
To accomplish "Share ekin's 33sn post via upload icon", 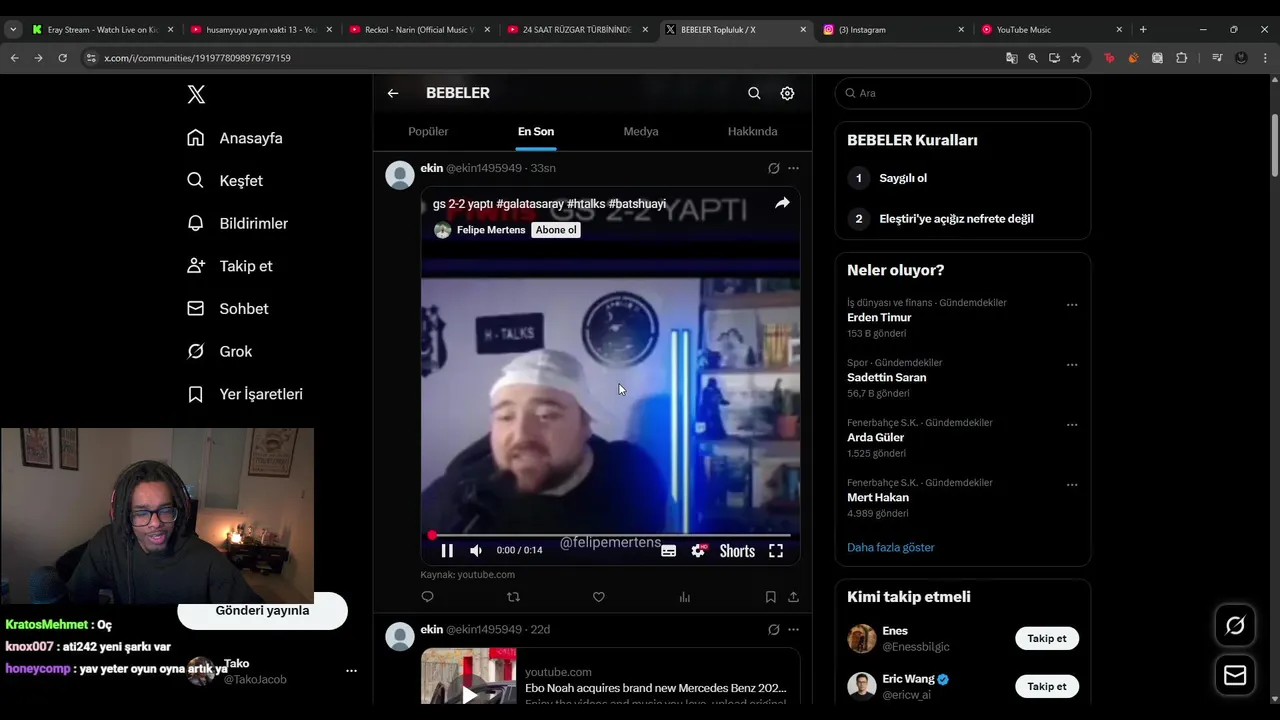I will (x=793, y=597).
